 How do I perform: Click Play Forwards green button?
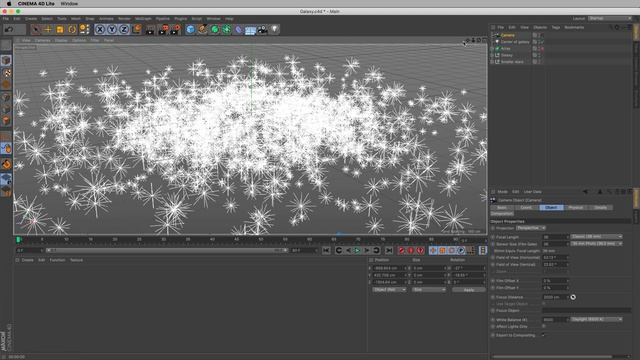(357, 250)
